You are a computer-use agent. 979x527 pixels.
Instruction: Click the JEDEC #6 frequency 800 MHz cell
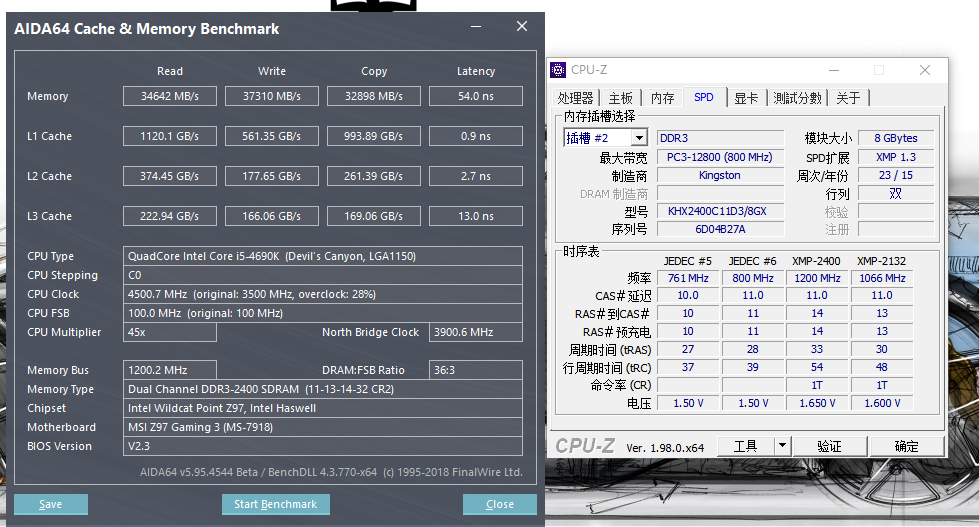point(753,278)
